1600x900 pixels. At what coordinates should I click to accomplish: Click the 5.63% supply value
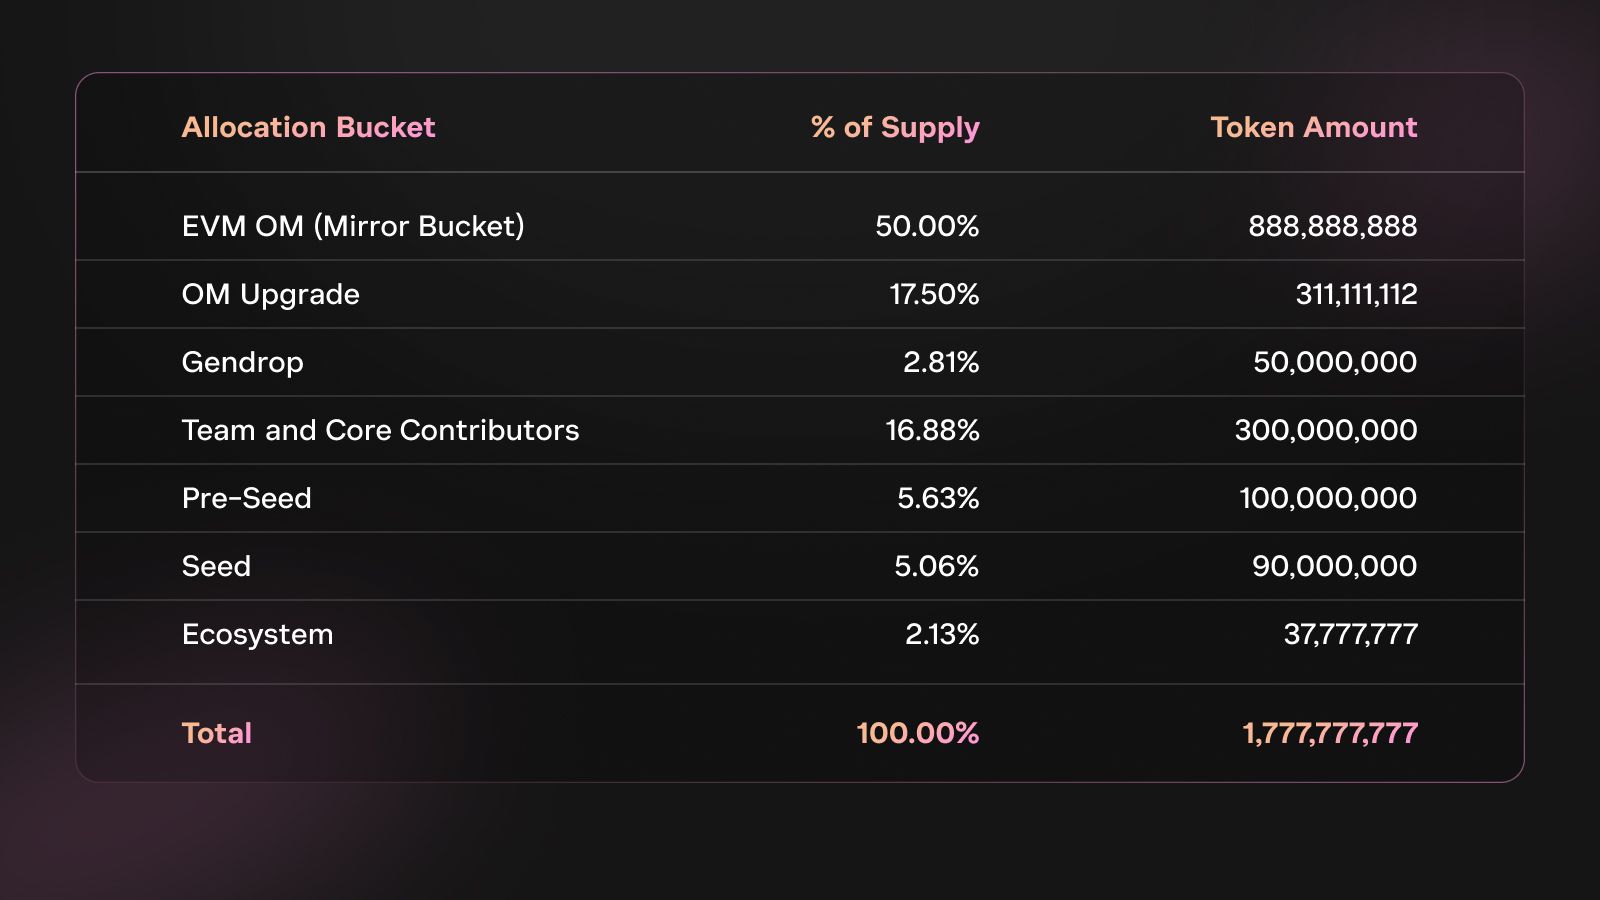938,498
